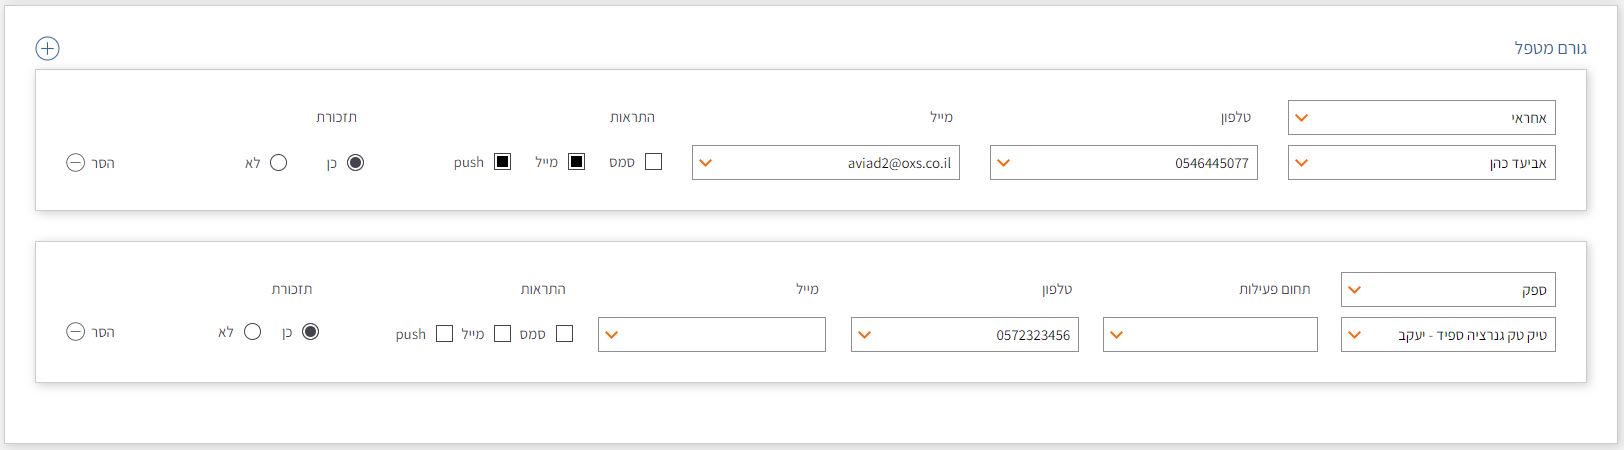This screenshot has height=450, width=1624.
Task: Check the מייל checkbox in supplier row
Action: tap(502, 334)
